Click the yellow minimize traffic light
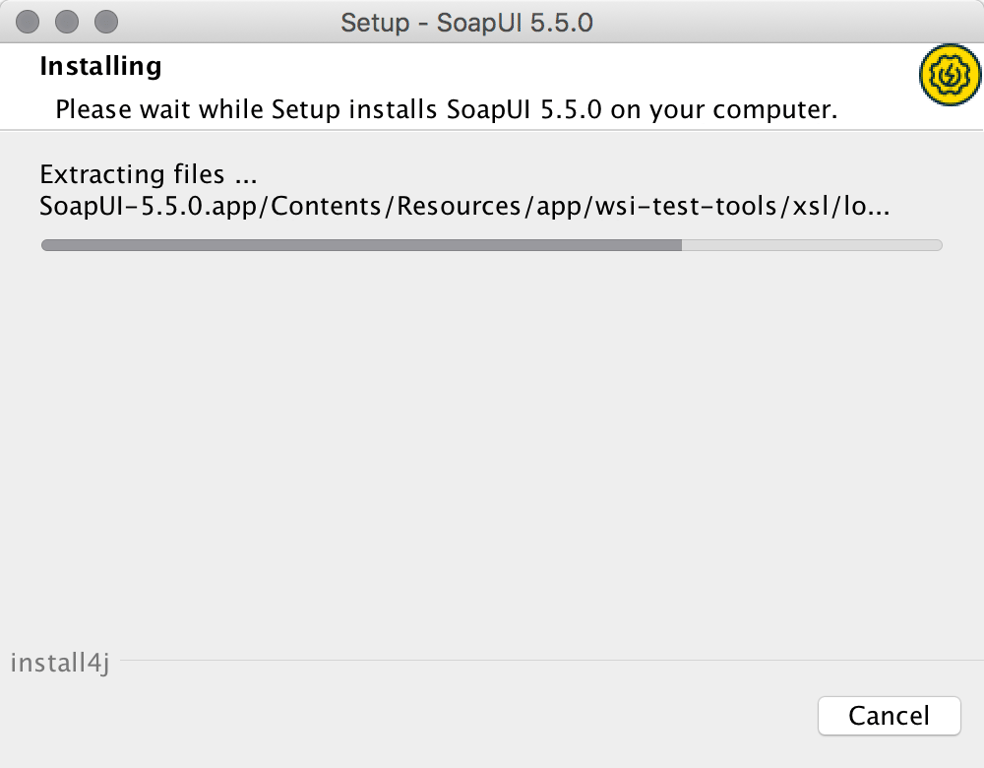 pos(66,20)
